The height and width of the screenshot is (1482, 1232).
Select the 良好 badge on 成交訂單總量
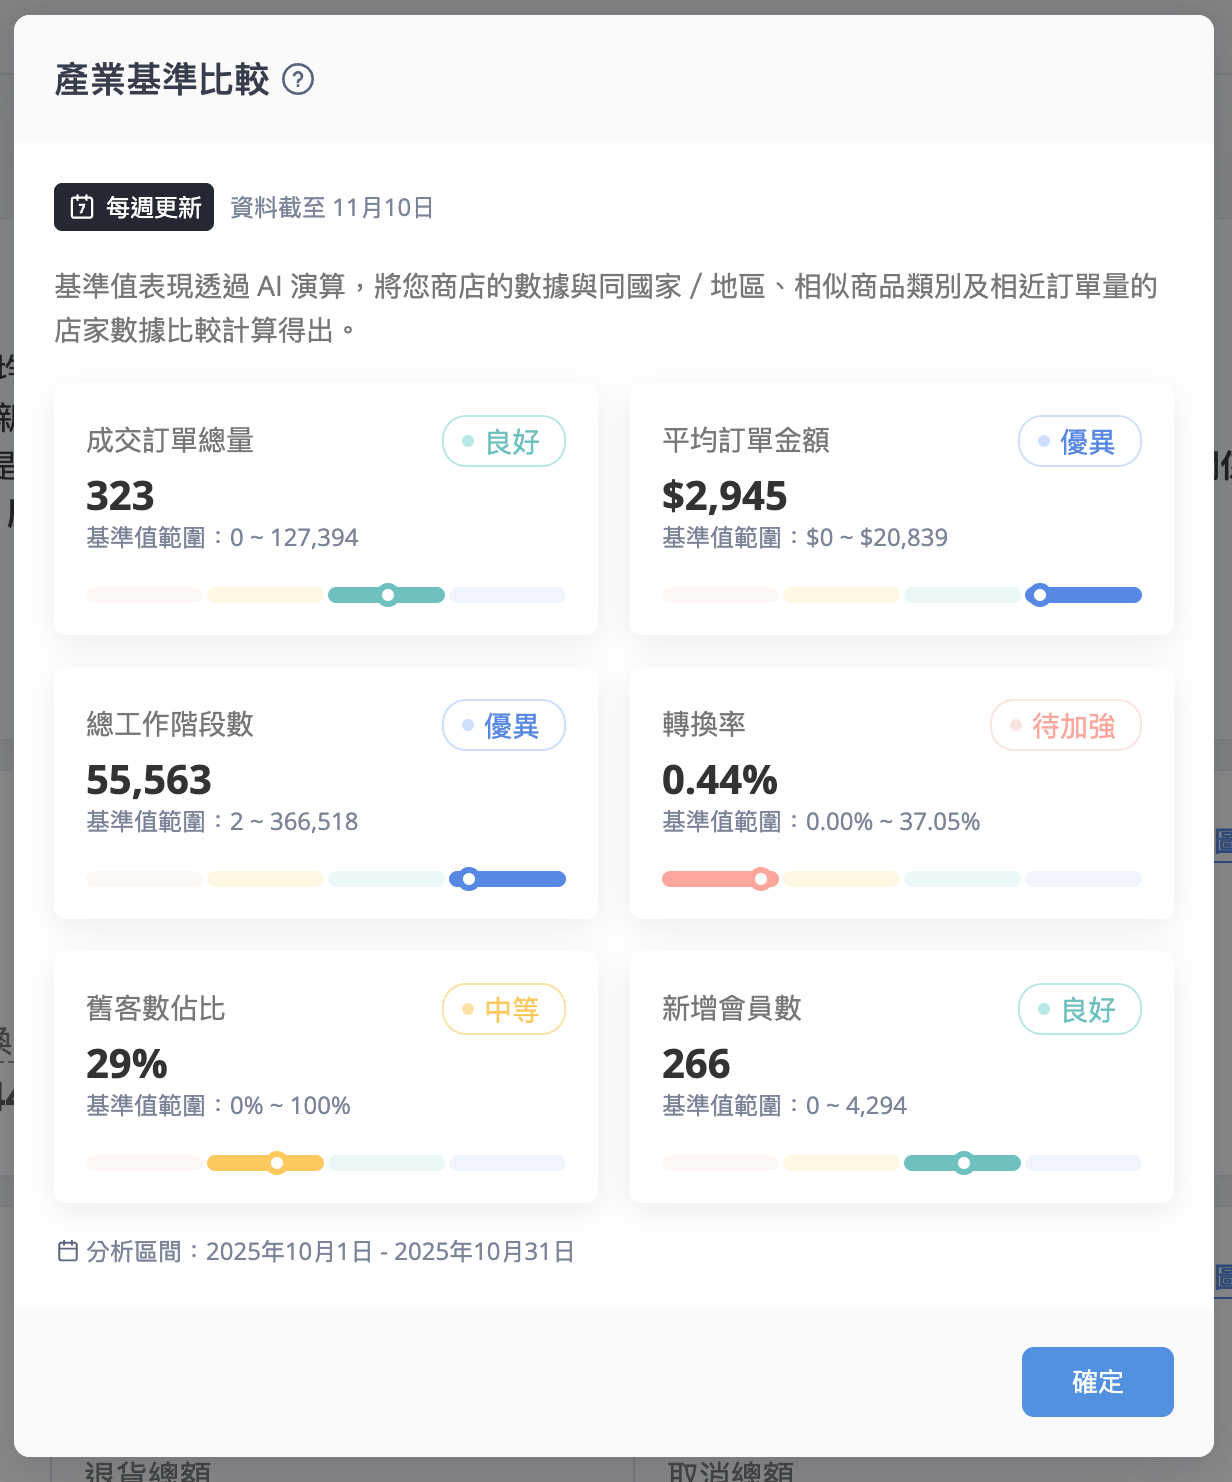(x=504, y=441)
